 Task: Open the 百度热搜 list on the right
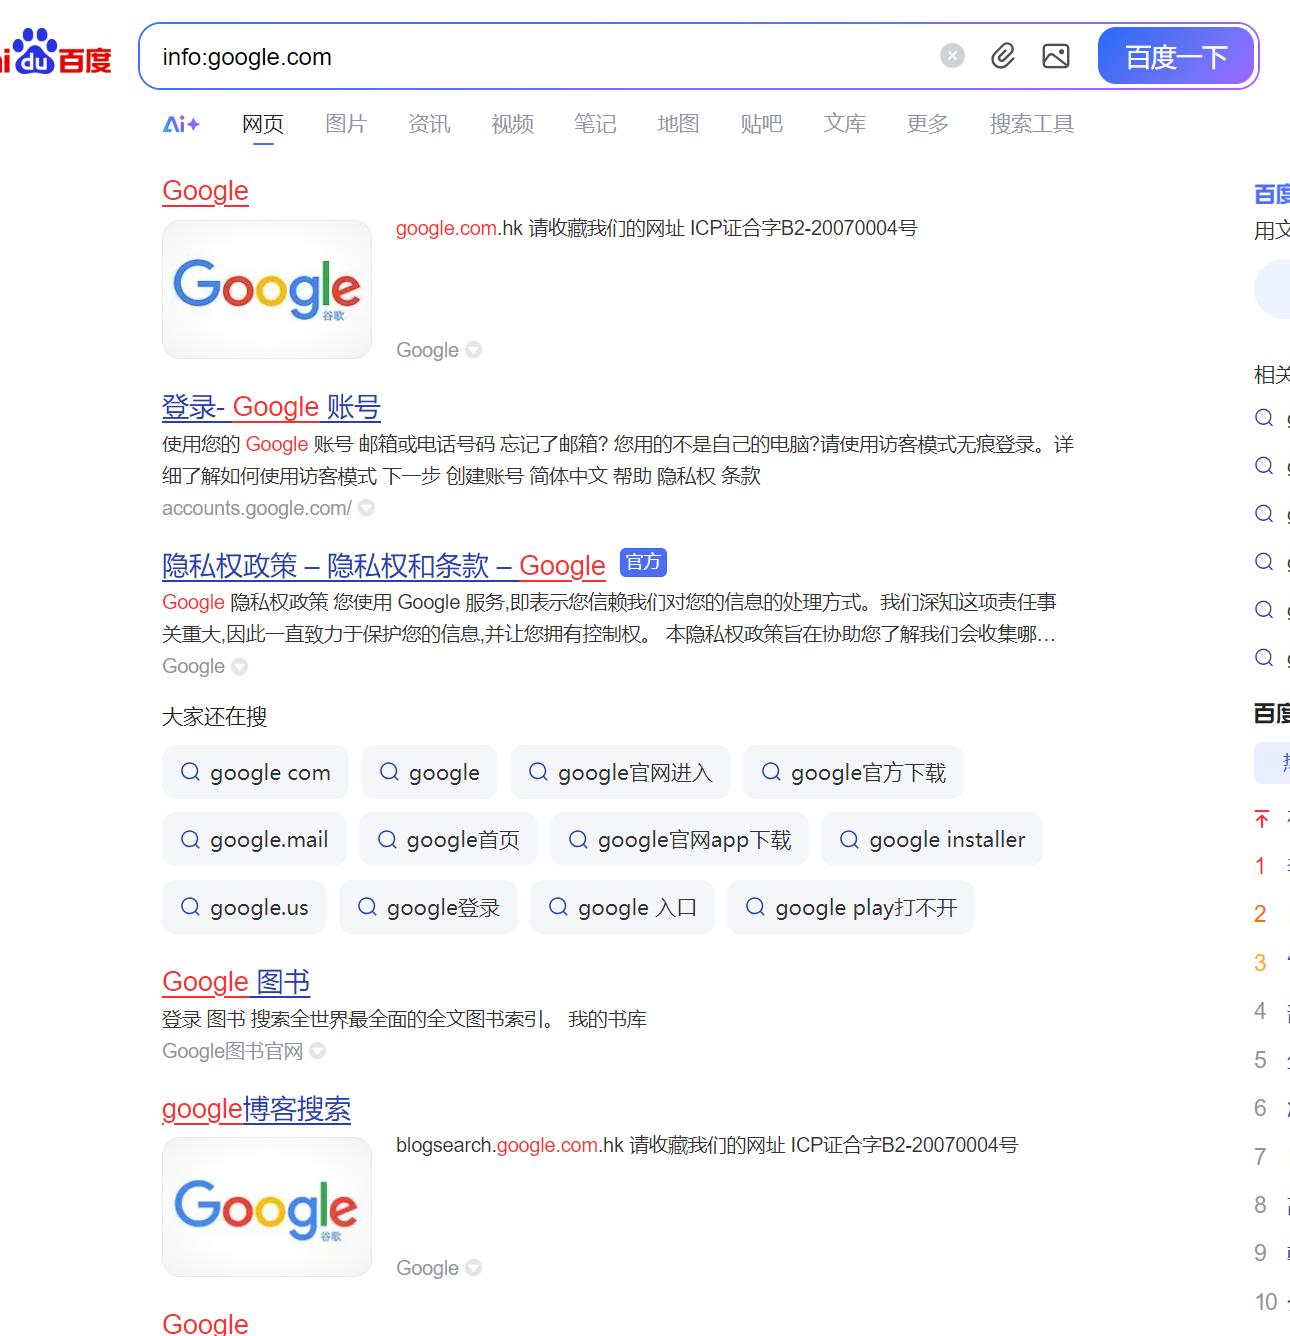tap(1270, 713)
